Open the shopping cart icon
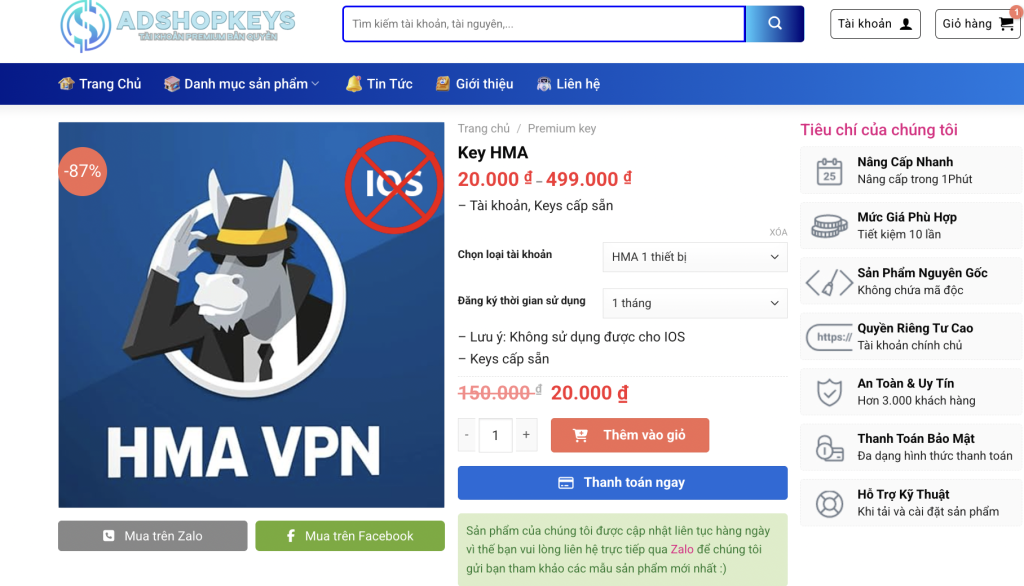Screen dimensions: 1024x586 click(x=1006, y=24)
